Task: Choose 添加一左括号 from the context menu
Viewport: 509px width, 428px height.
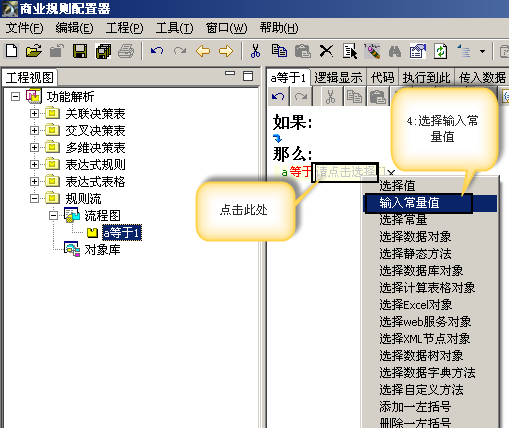Action: coord(430,407)
